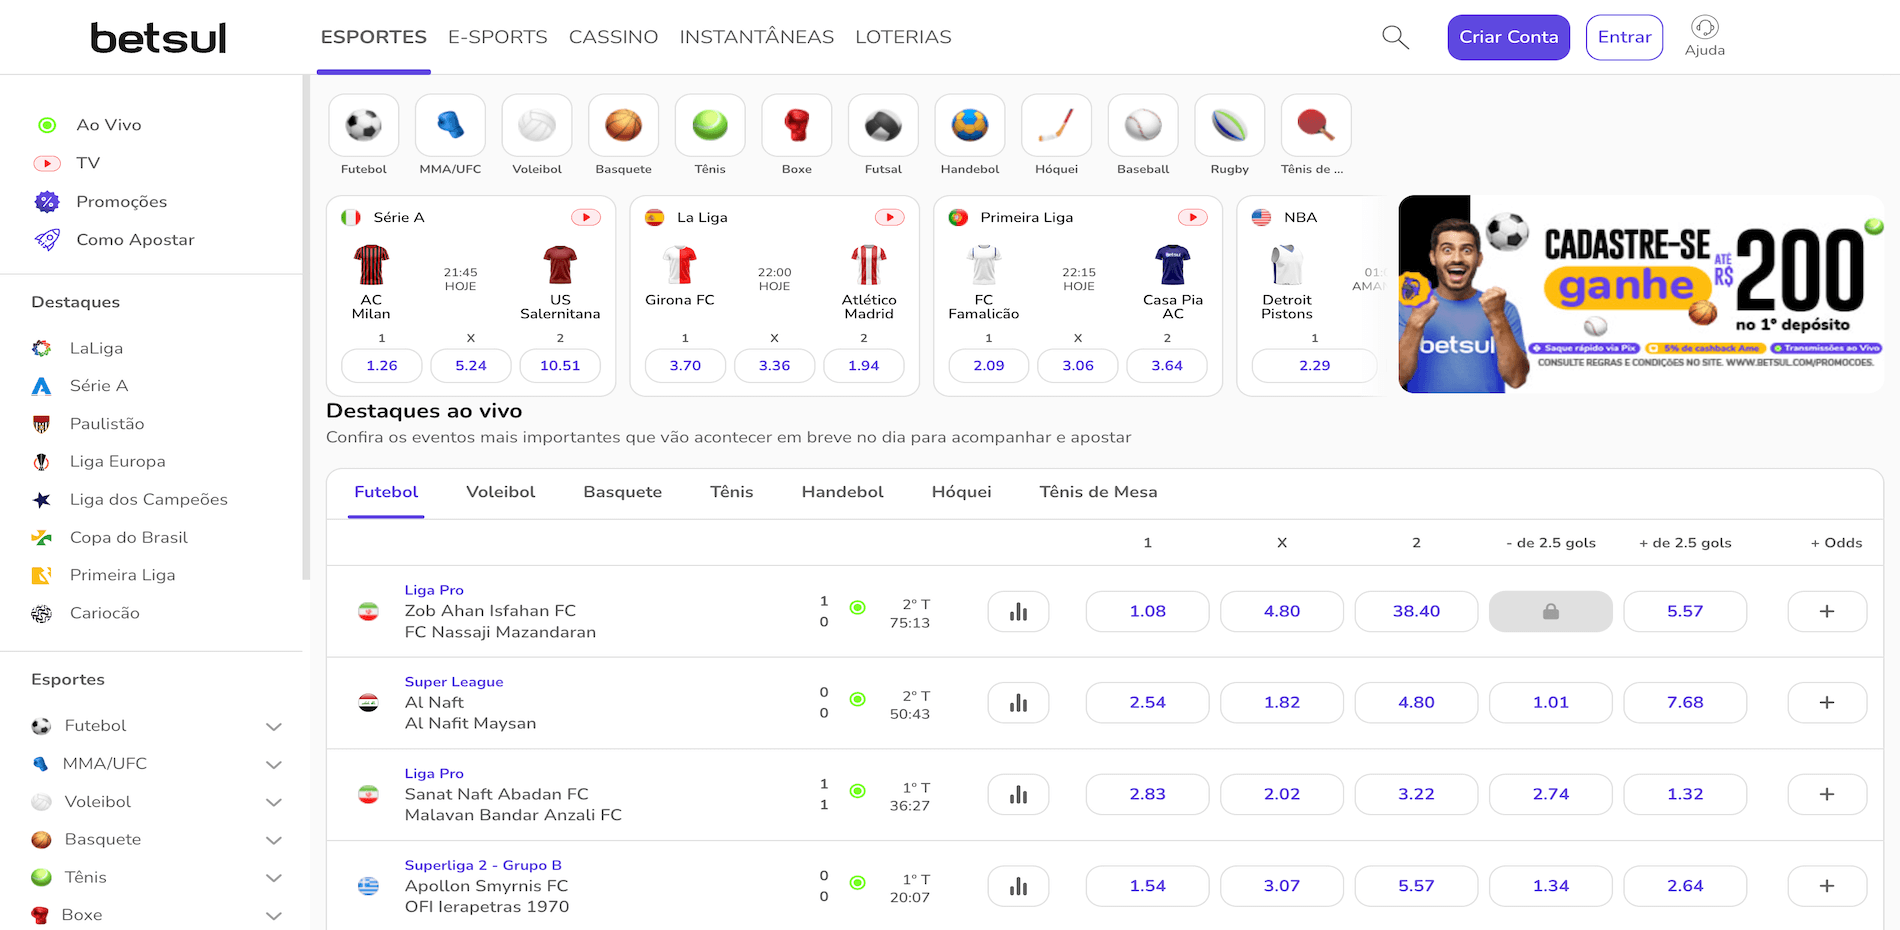
Task: Expand more odds for Sanat Naft match
Action: pyautogui.click(x=1826, y=795)
